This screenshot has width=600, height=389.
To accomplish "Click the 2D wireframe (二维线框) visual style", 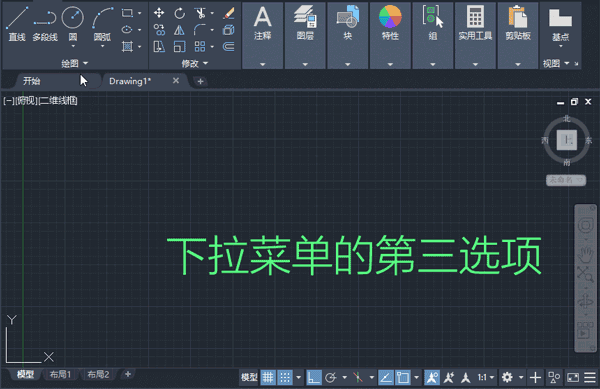I will point(58,101).
